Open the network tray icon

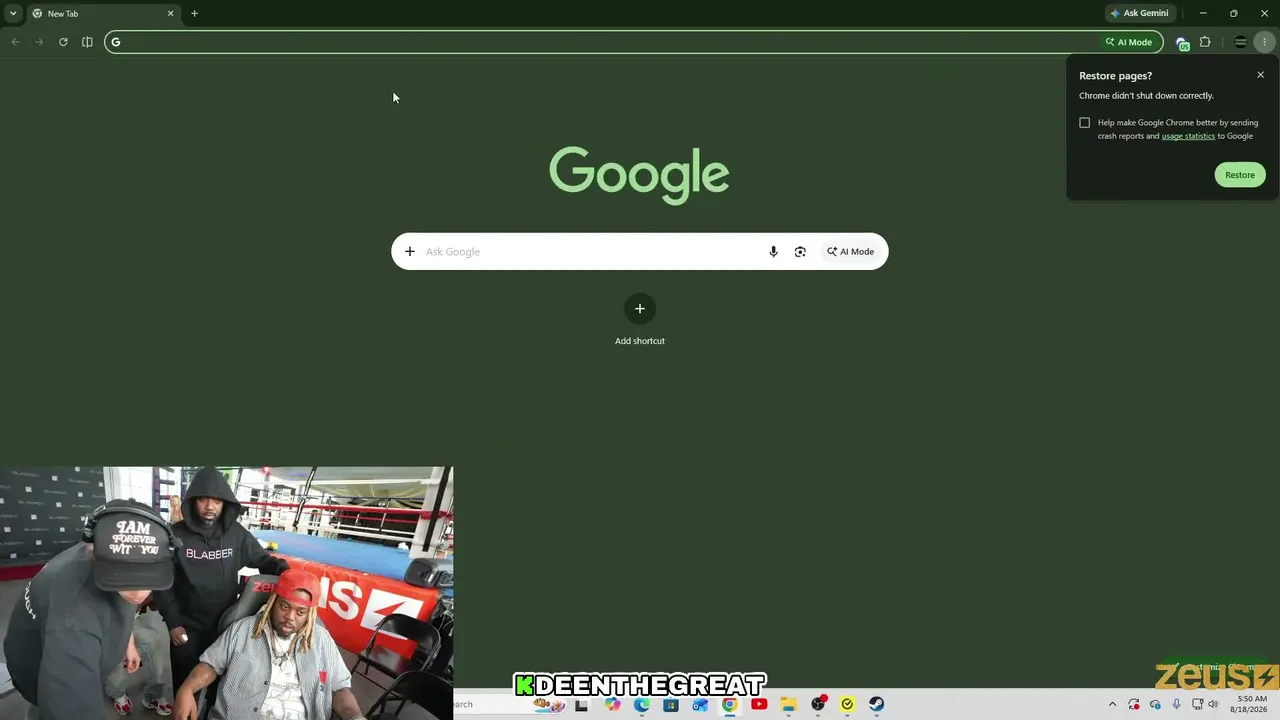[x=1197, y=704]
